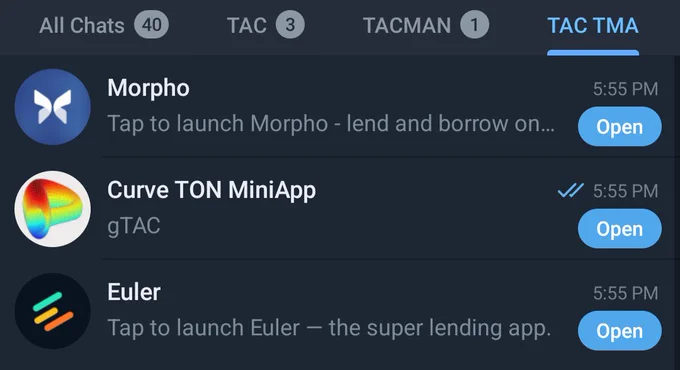Switch to the All Chats tab
Viewport: 680px width, 370px height.
coord(104,25)
